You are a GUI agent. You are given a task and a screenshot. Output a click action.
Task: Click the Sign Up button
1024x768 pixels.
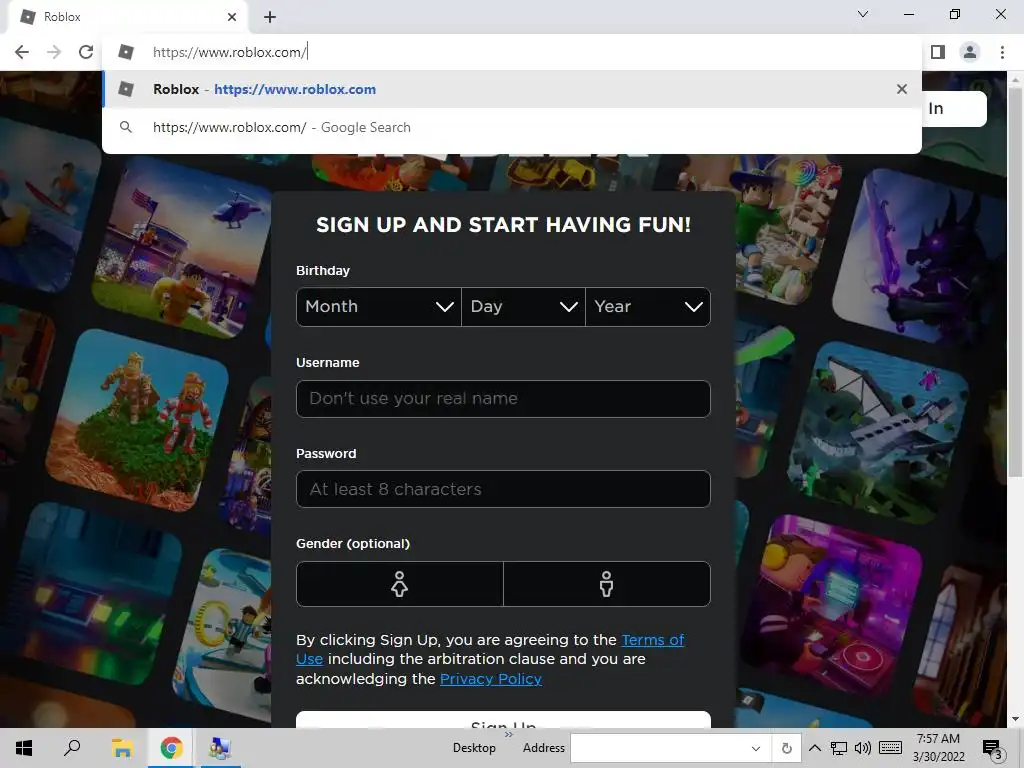[x=503, y=720]
